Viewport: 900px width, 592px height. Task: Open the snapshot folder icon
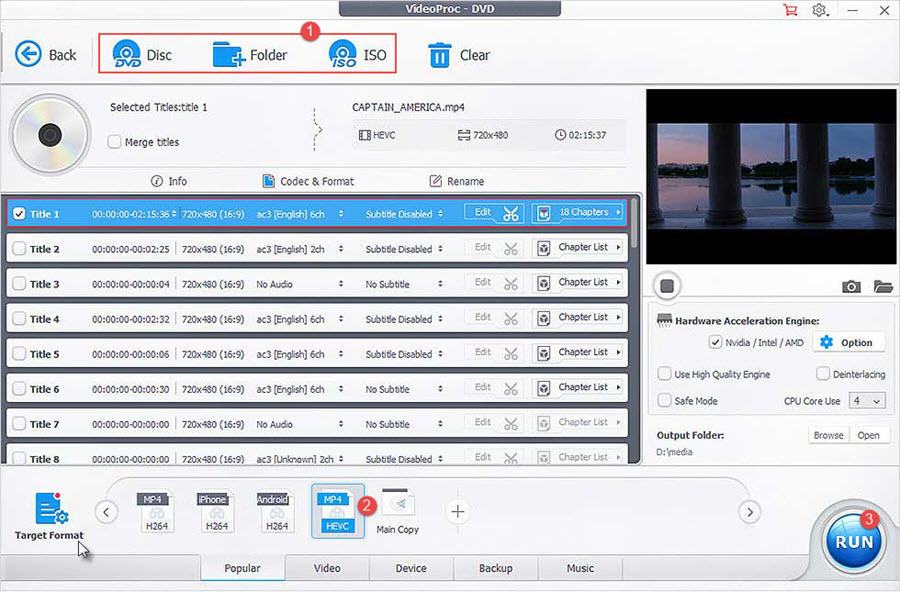click(x=883, y=286)
